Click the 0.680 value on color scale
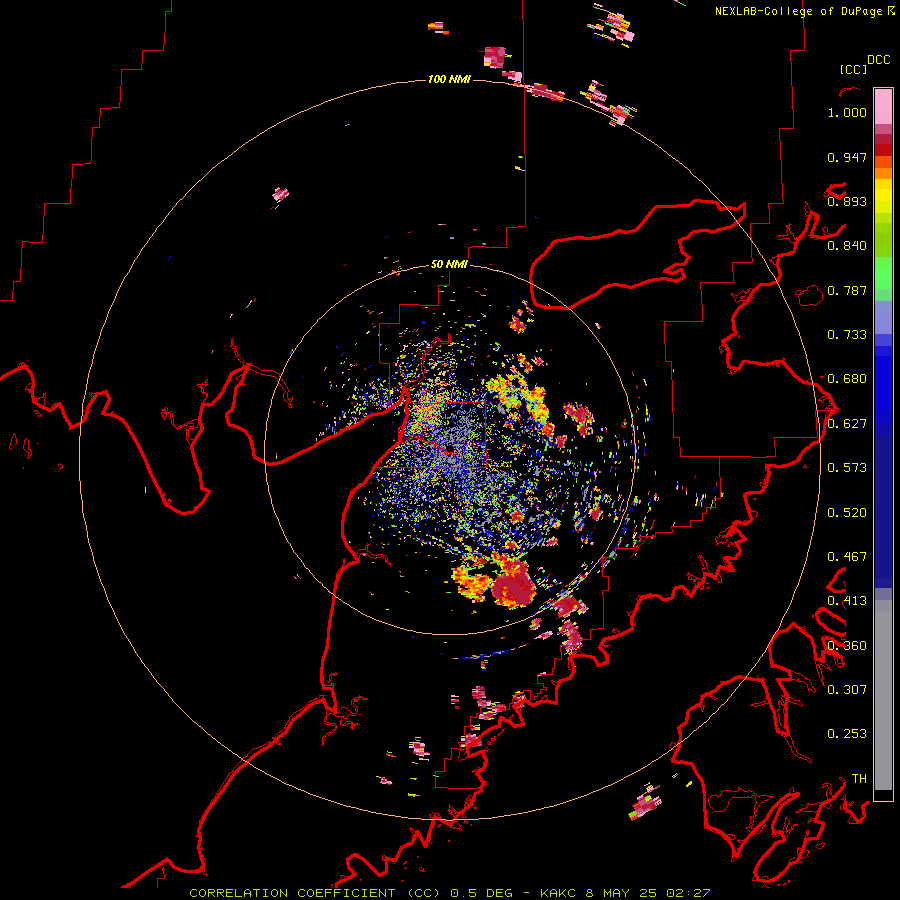This screenshot has width=900, height=900. click(847, 379)
